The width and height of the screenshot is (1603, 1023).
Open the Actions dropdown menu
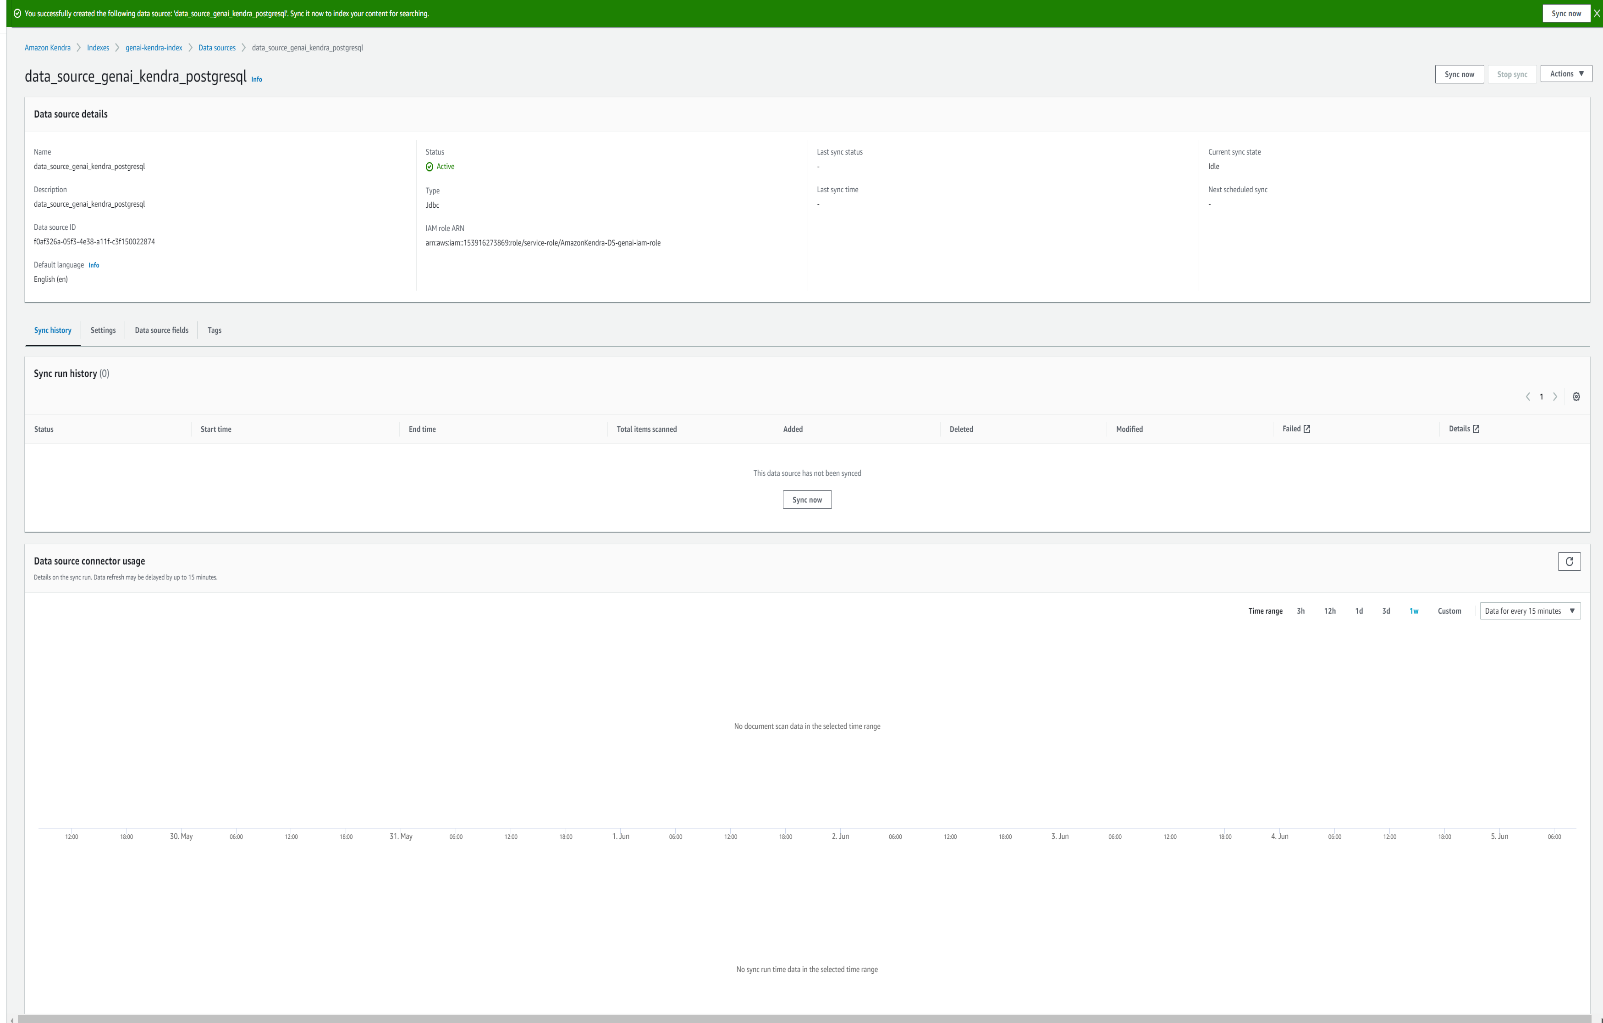pos(1565,73)
